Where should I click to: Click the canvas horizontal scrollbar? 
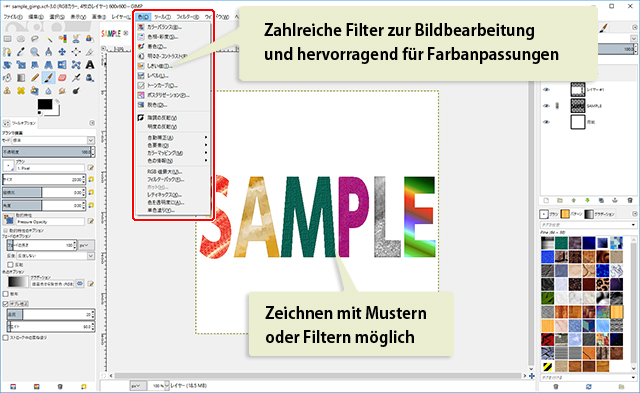(x=318, y=375)
